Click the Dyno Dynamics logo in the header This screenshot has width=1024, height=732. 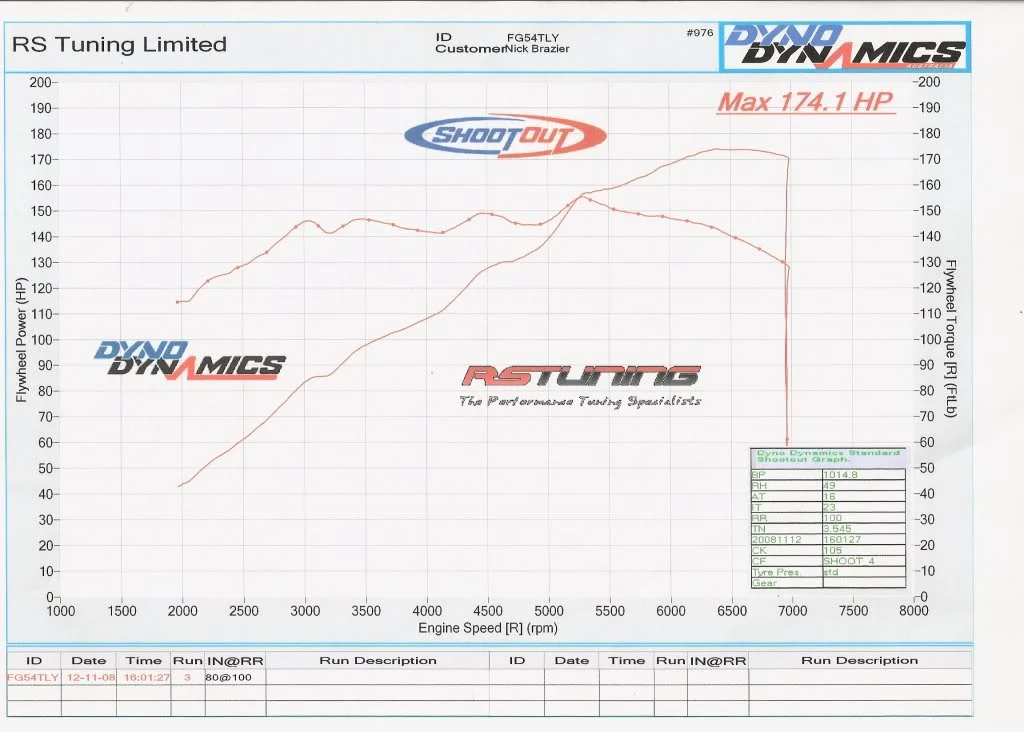click(844, 47)
